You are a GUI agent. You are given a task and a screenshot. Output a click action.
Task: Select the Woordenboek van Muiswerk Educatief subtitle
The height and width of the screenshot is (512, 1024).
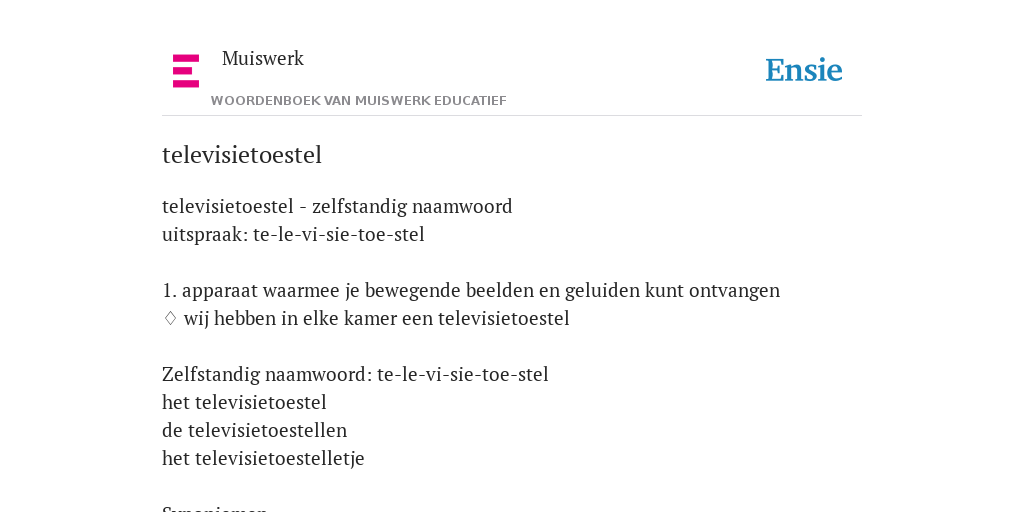[359, 101]
